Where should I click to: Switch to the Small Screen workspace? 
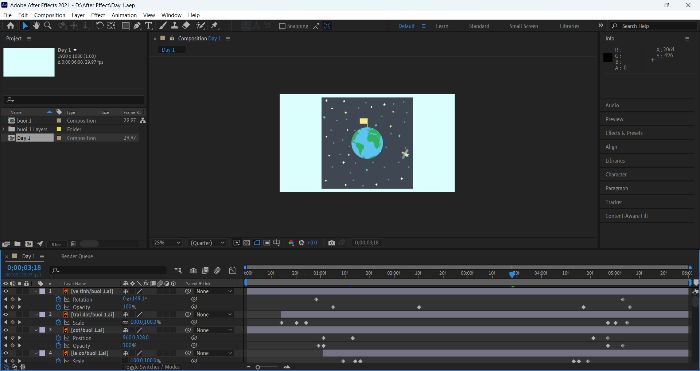point(524,26)
